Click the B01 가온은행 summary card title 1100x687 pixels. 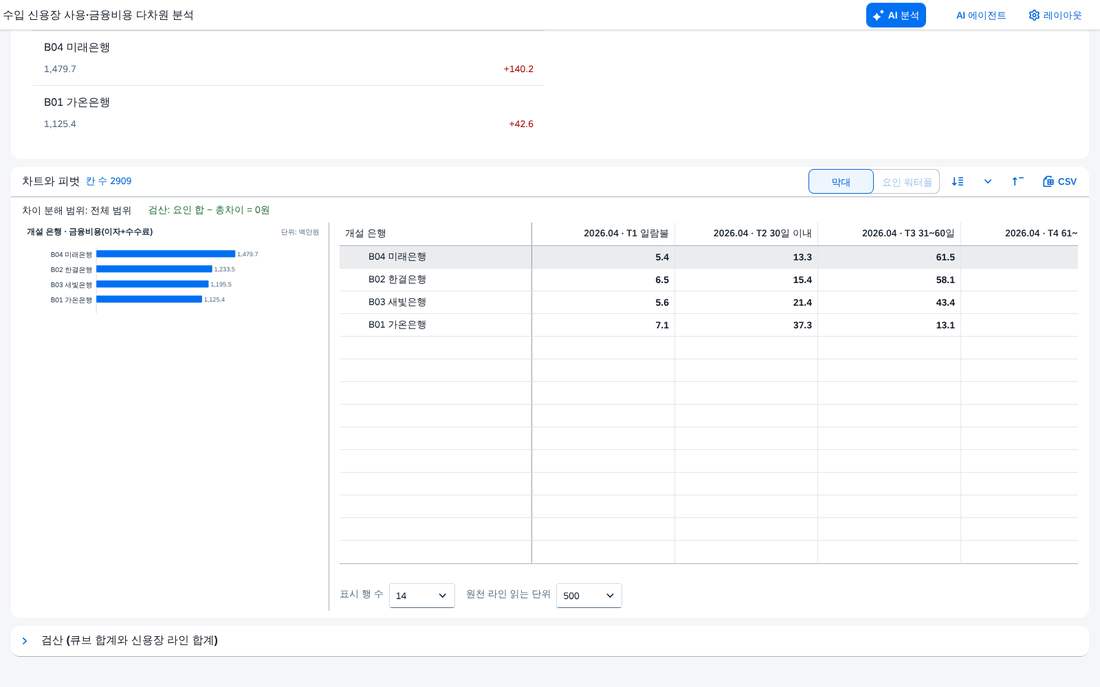click(76, 102)
